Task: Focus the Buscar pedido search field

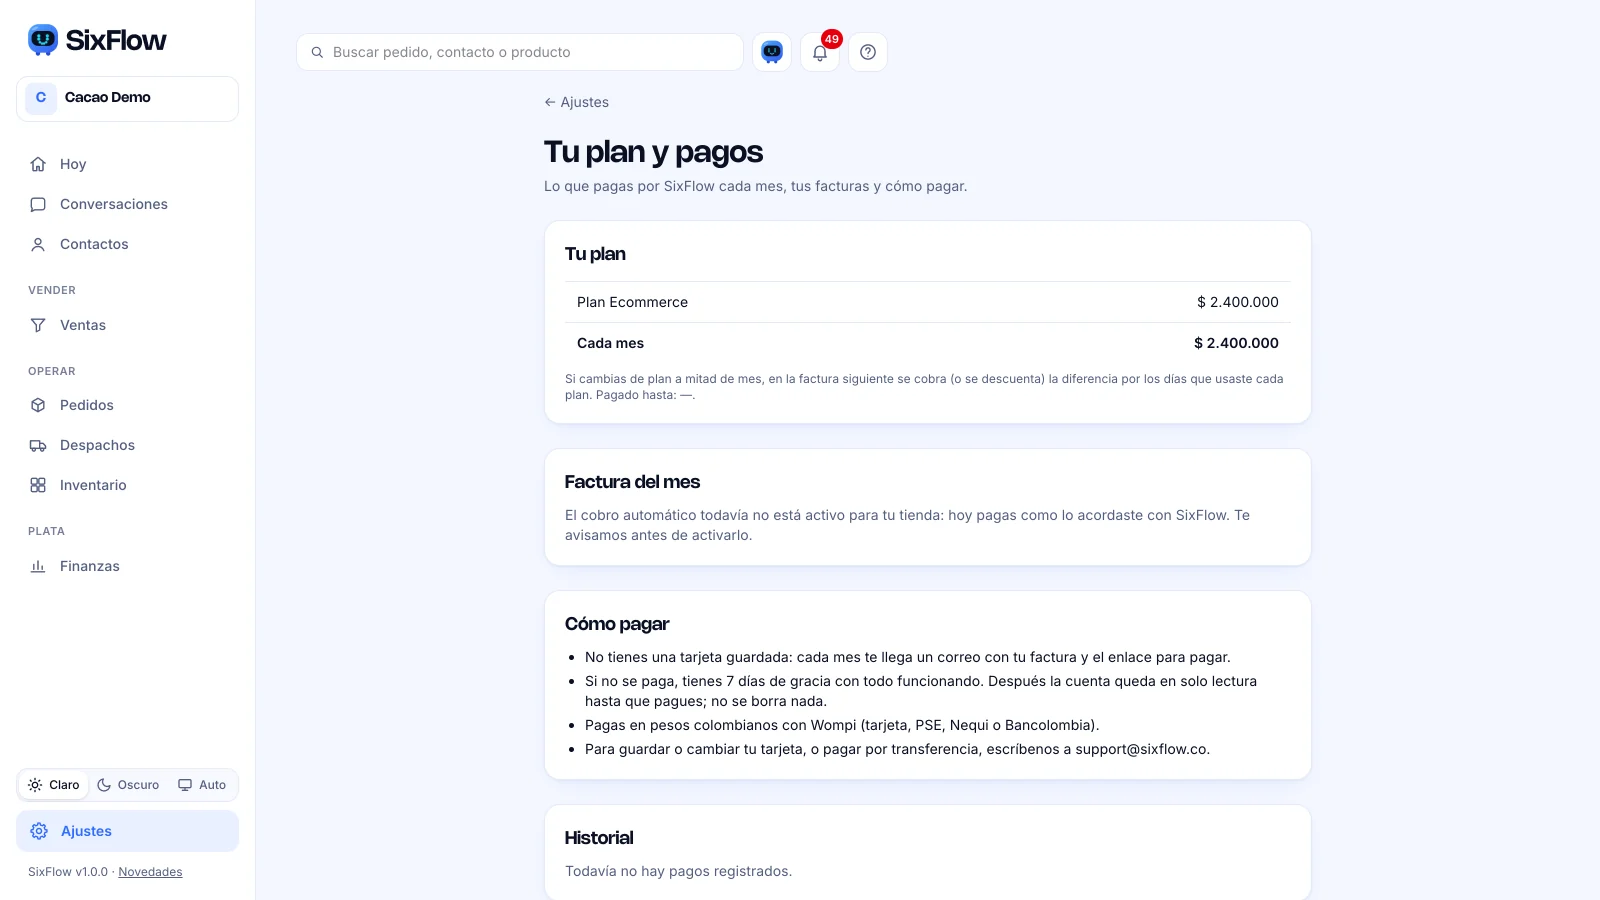Action: pyautogui.click(x=520, y=52)
